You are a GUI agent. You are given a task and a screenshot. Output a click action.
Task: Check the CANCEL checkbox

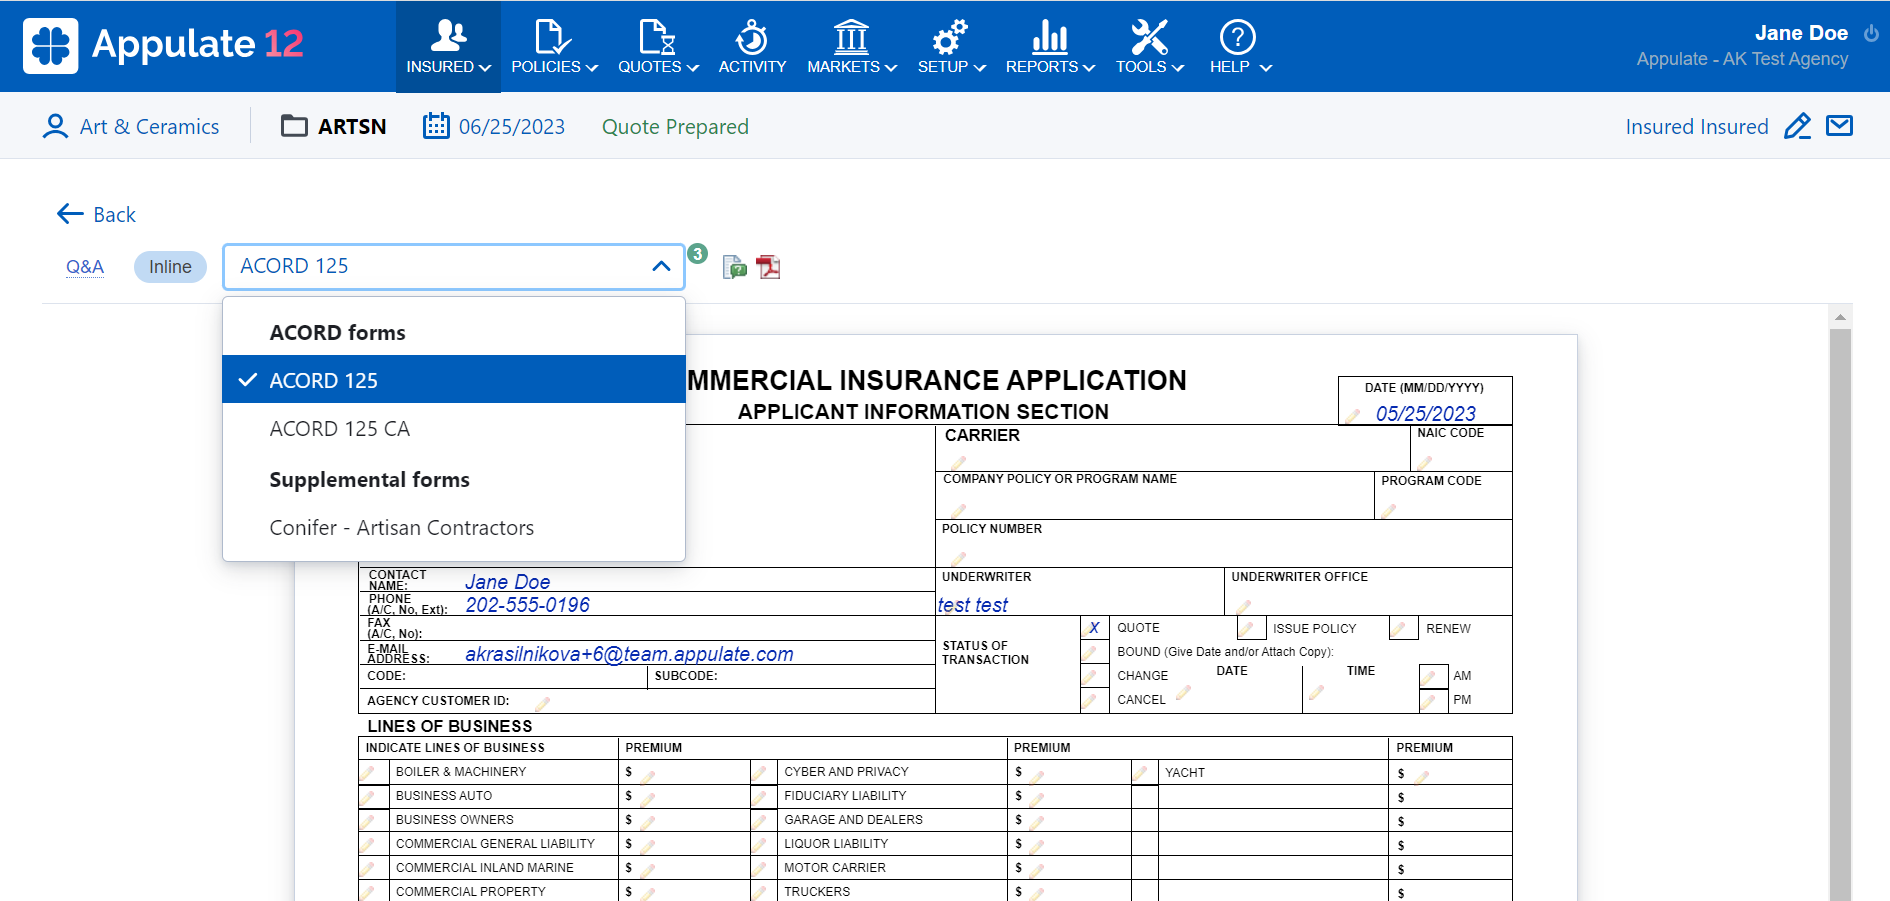click(1094, 700)
